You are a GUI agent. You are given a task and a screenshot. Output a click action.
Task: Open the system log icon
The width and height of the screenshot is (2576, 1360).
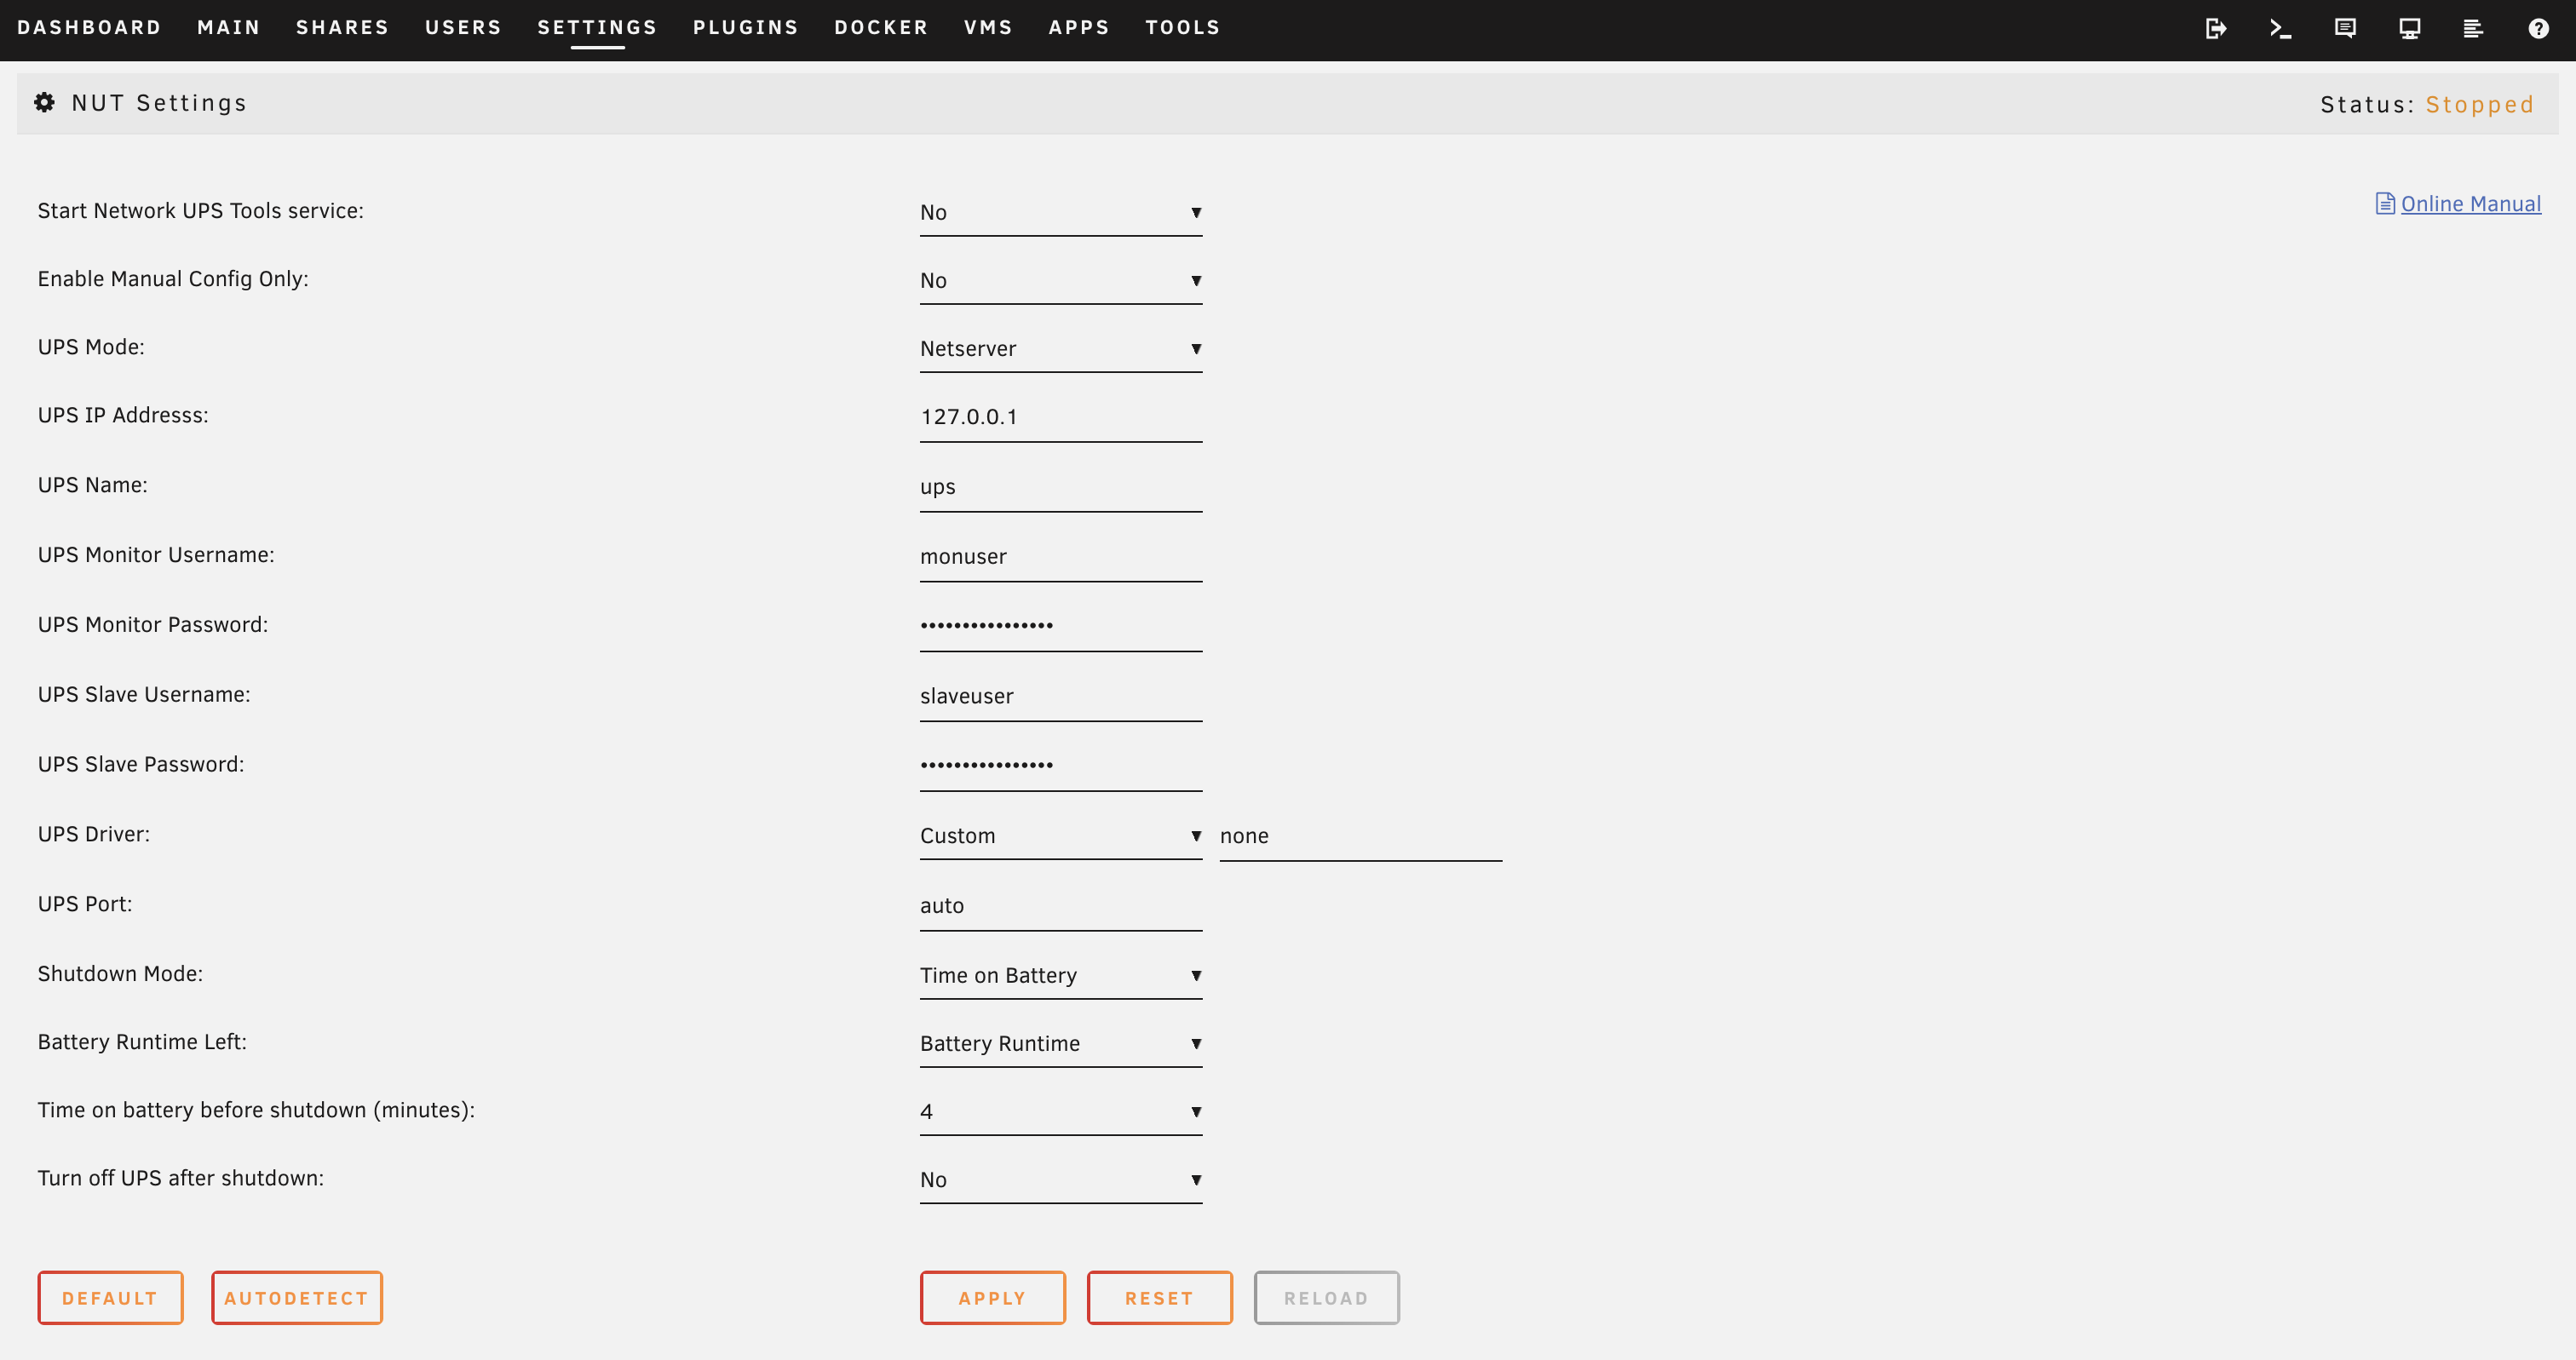[x=2473, y=28]
